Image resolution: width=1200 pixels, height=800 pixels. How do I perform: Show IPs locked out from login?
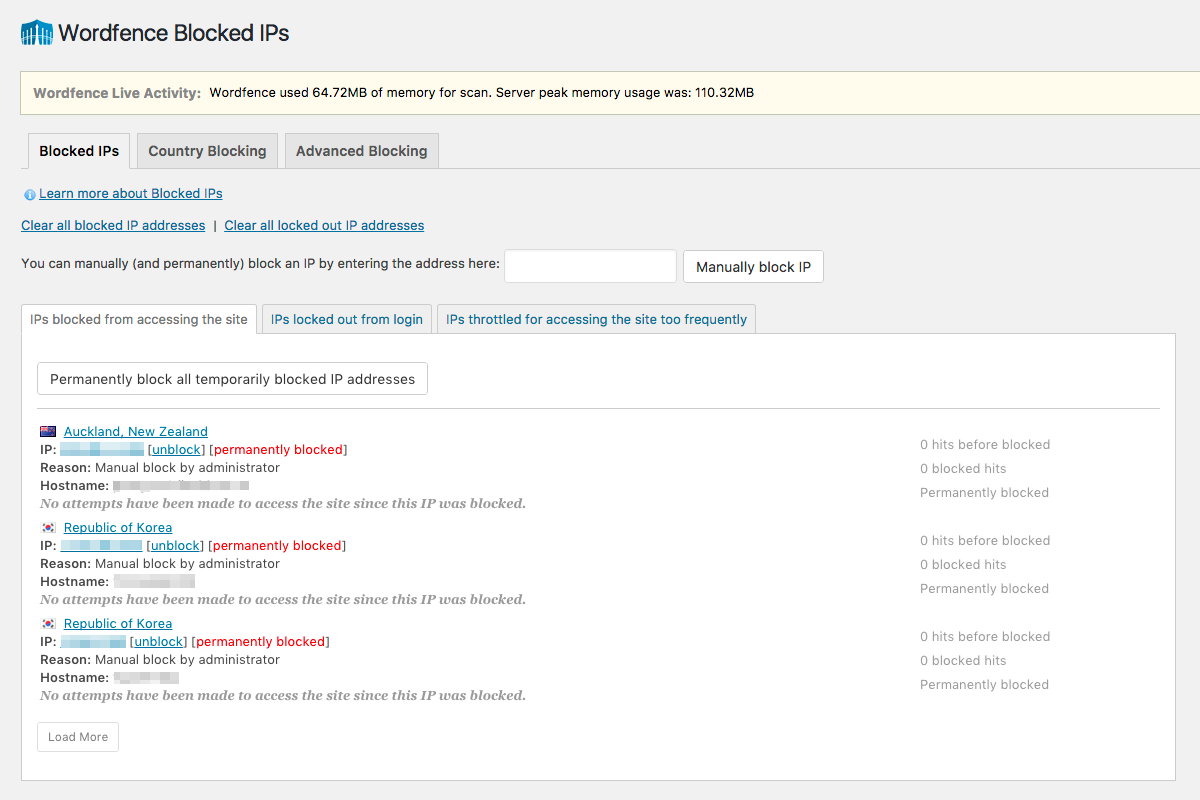tap(346, 320)
